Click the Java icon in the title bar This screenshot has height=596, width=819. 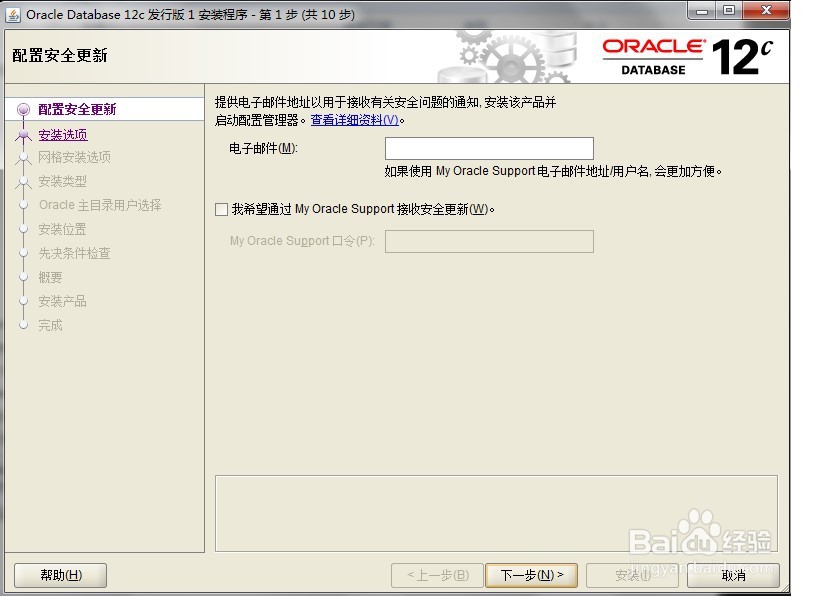(x=13, y=15)
